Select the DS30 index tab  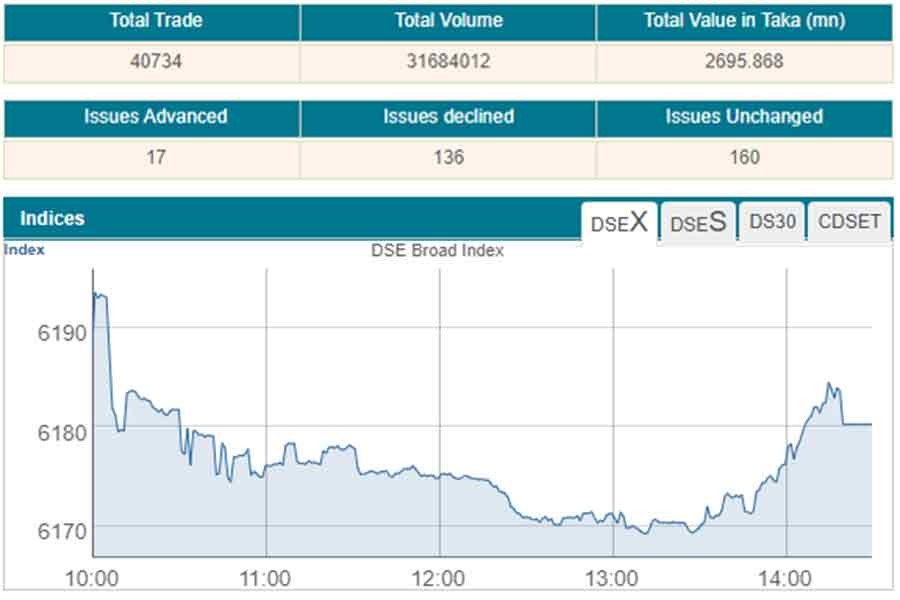772,222
